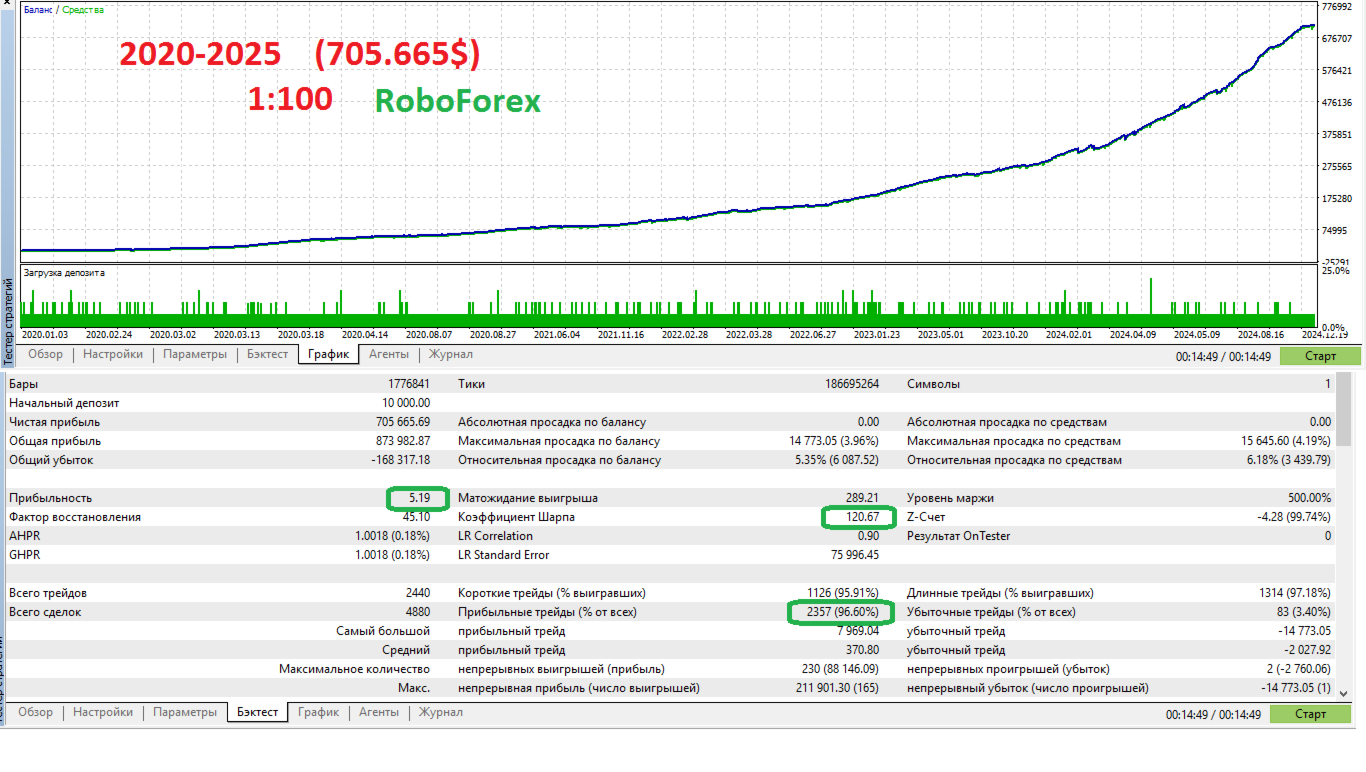Click the Фактор восстановления value 45.10
Screen dimensions: 1366x772
(416, 517)
